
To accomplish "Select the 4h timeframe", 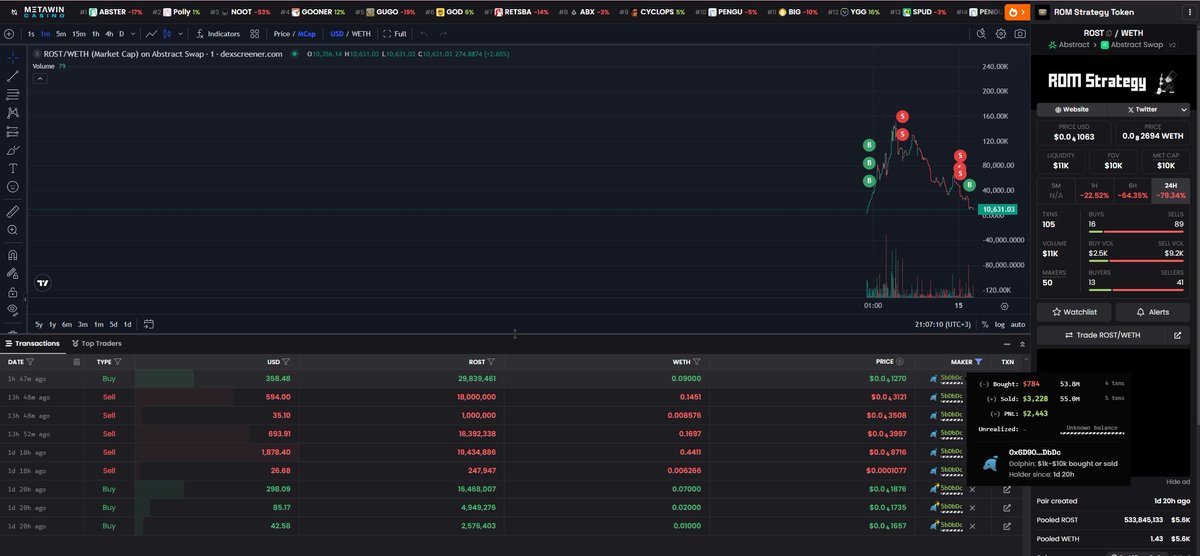I will (x=109, y=34).
